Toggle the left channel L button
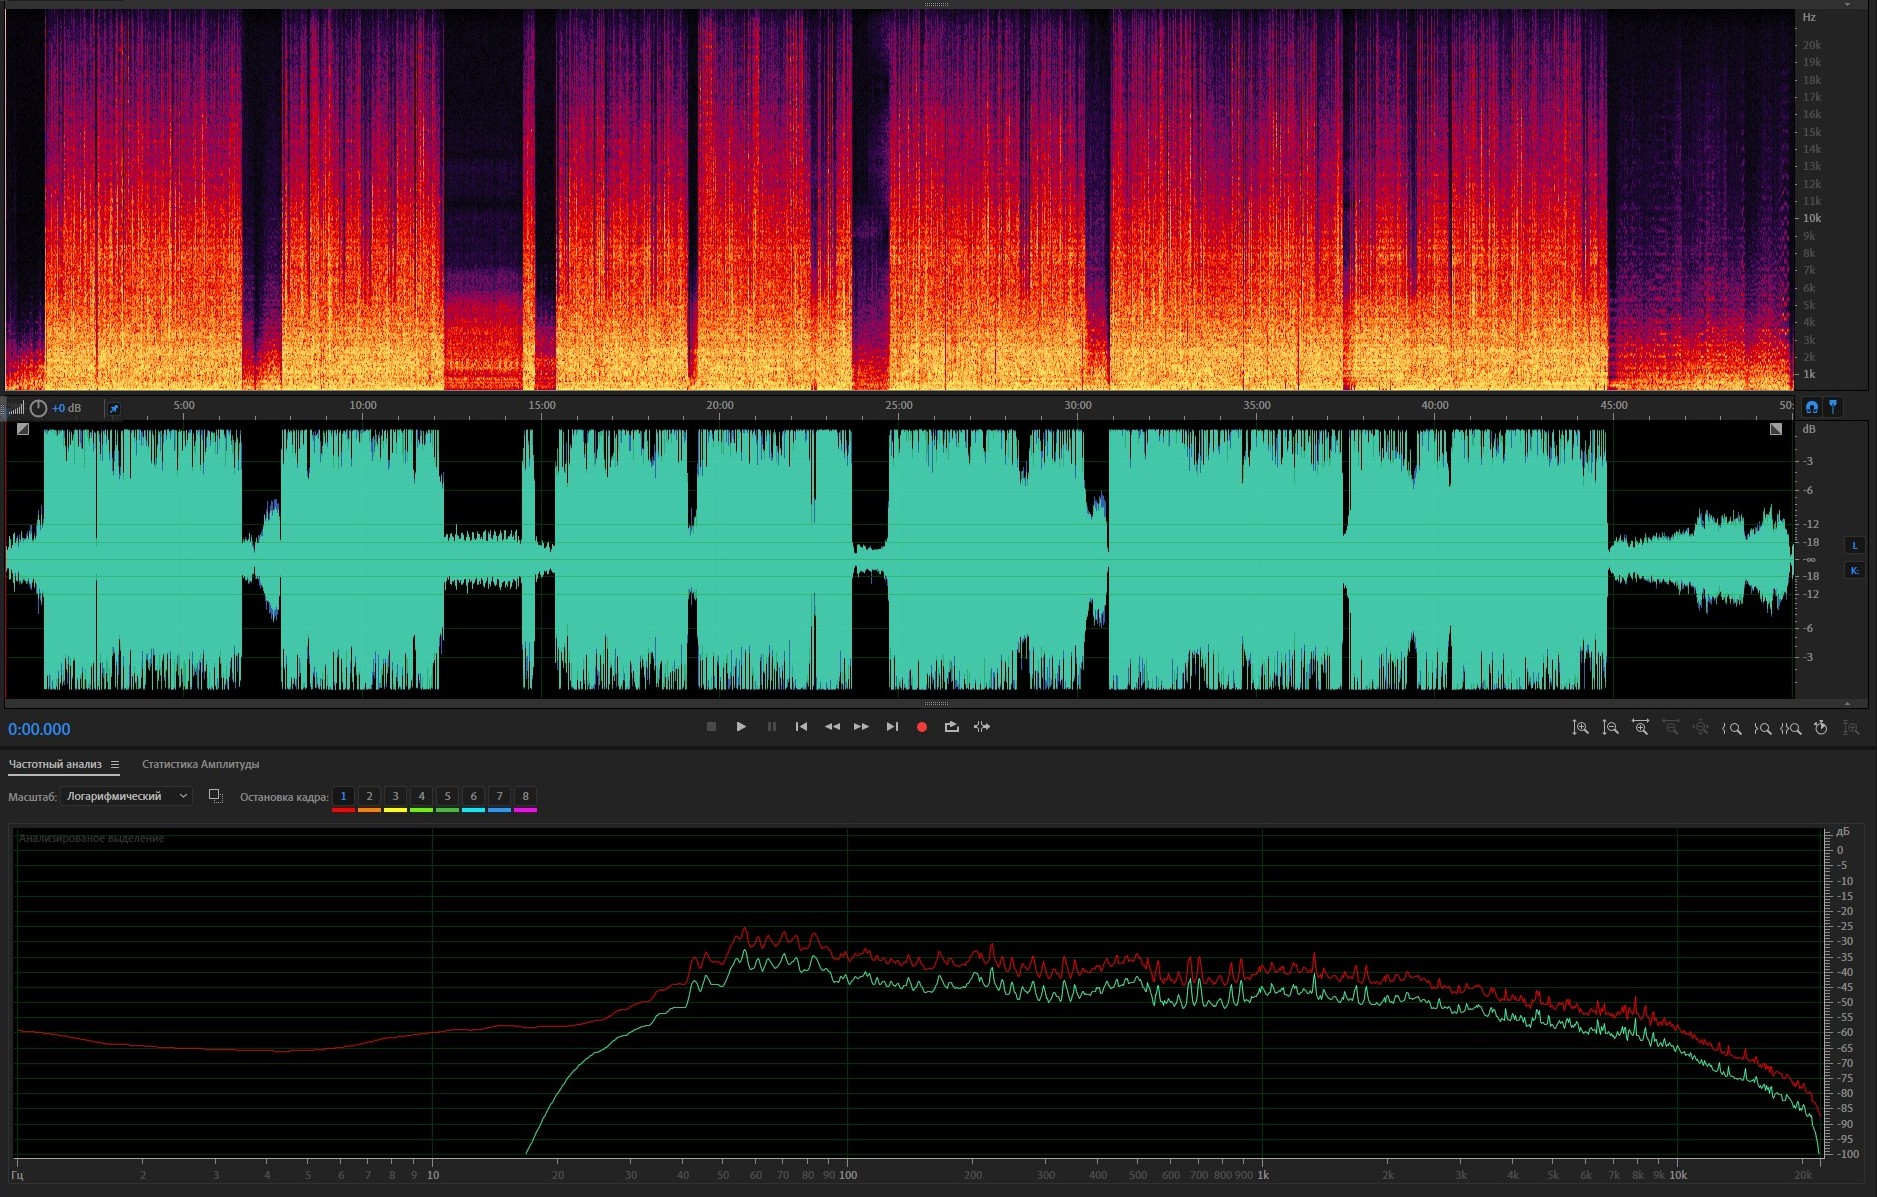 coord(1854,545)
